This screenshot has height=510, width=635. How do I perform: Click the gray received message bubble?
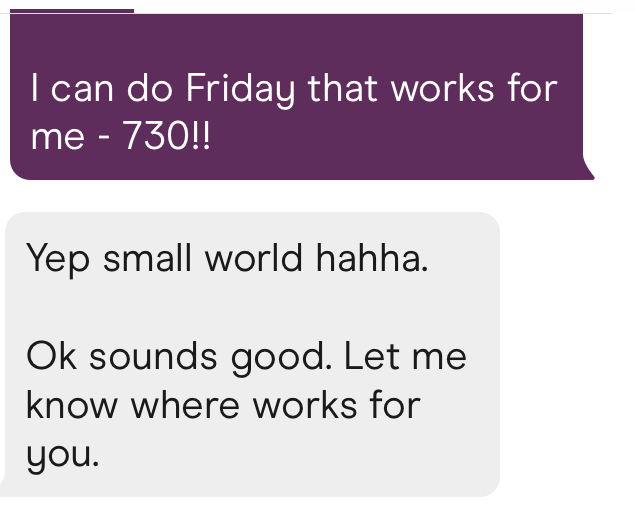point(250,354)
